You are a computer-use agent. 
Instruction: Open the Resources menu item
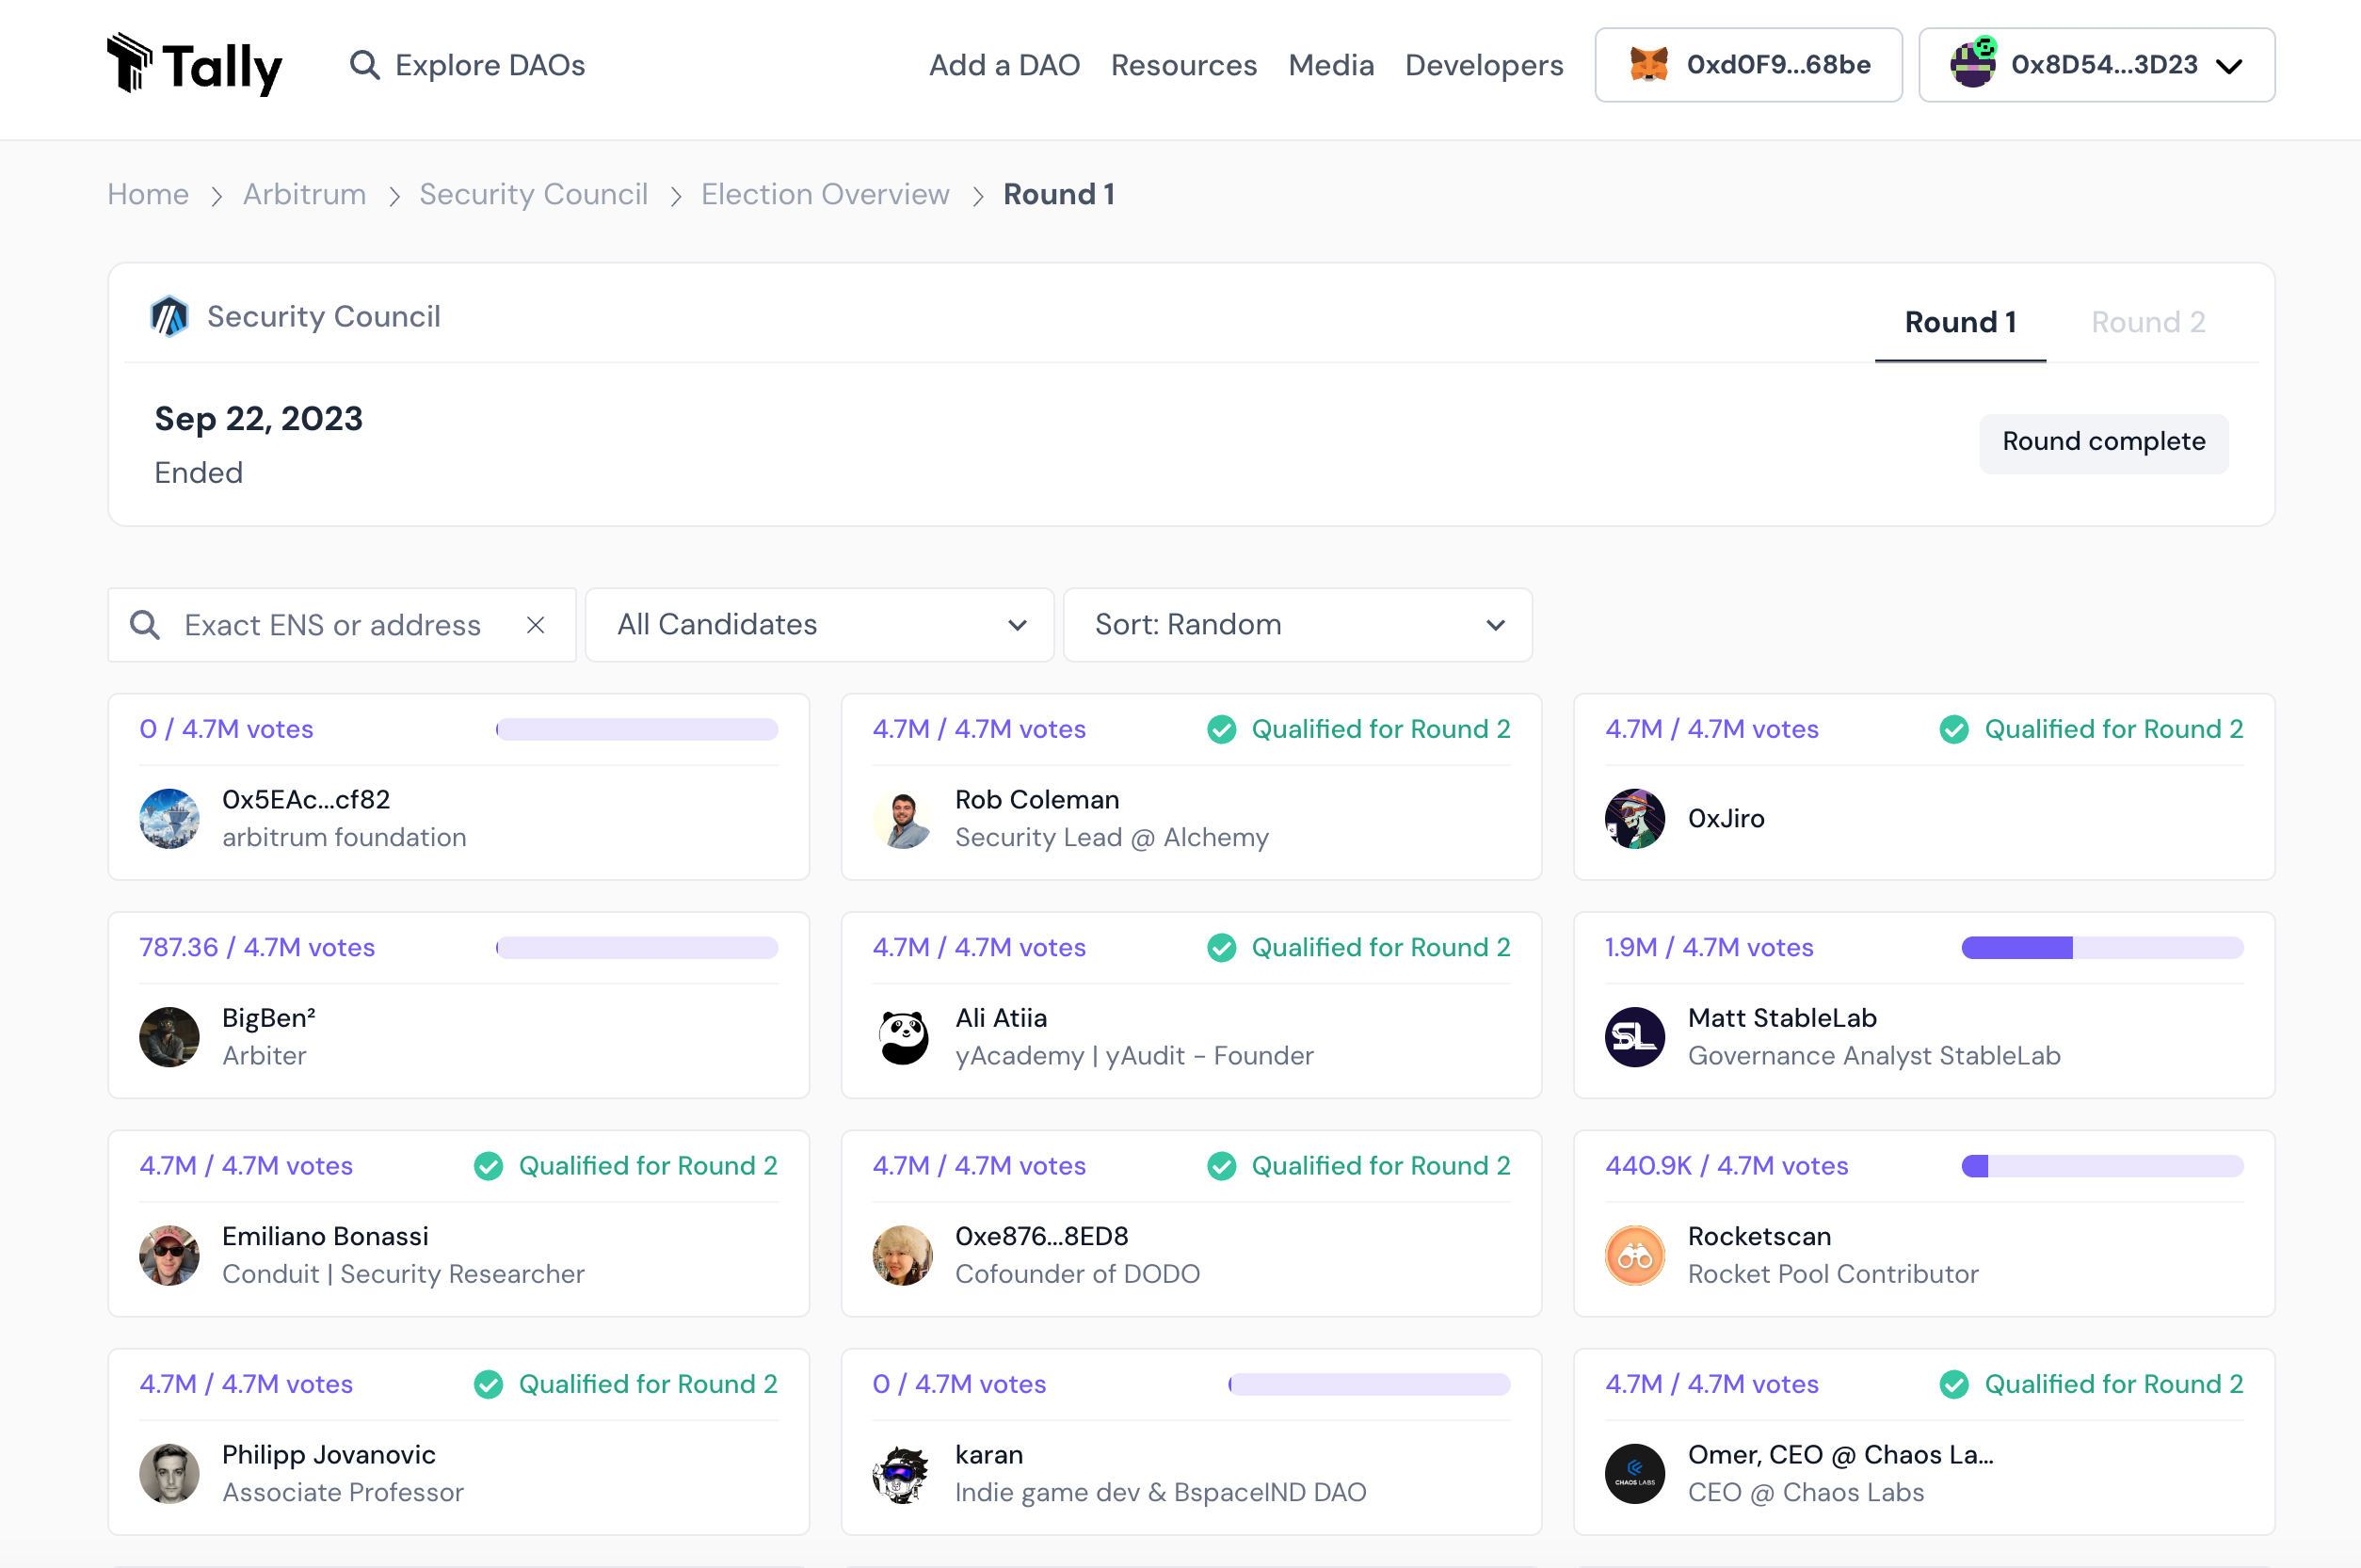tap(1184, 65)
